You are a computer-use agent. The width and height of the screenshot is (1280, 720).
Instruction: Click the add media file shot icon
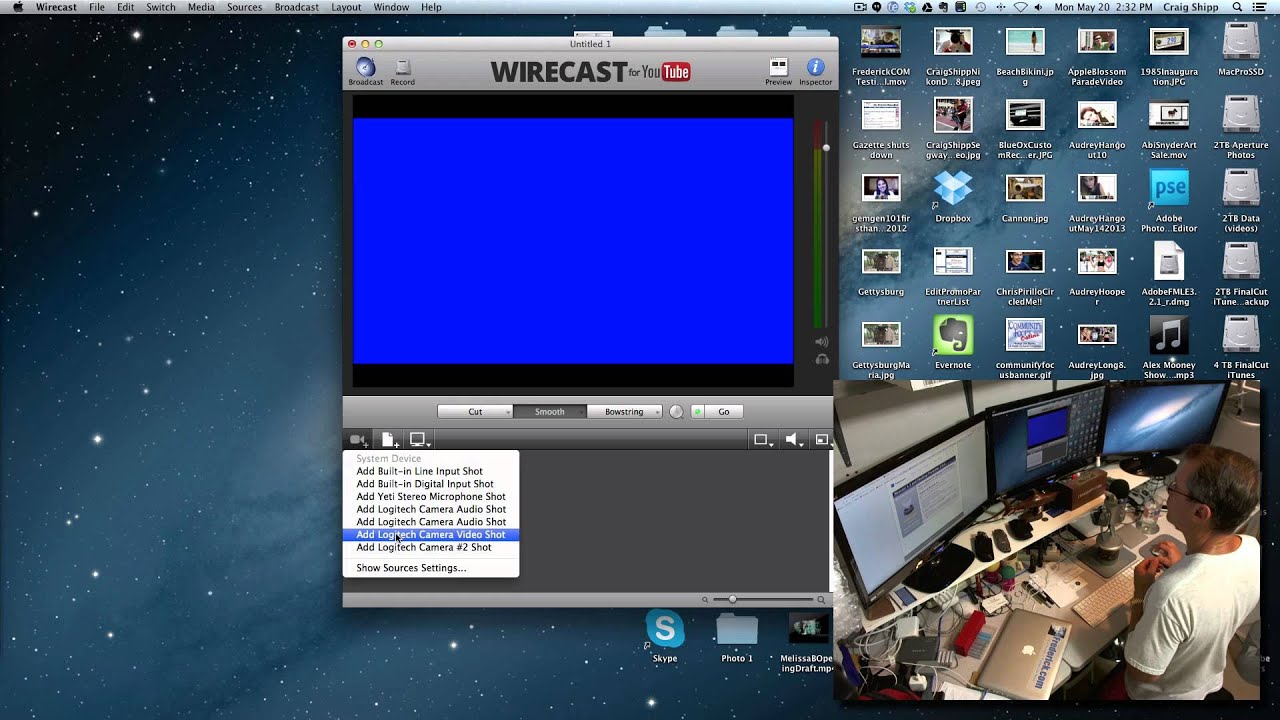click(x=390, y=440)
